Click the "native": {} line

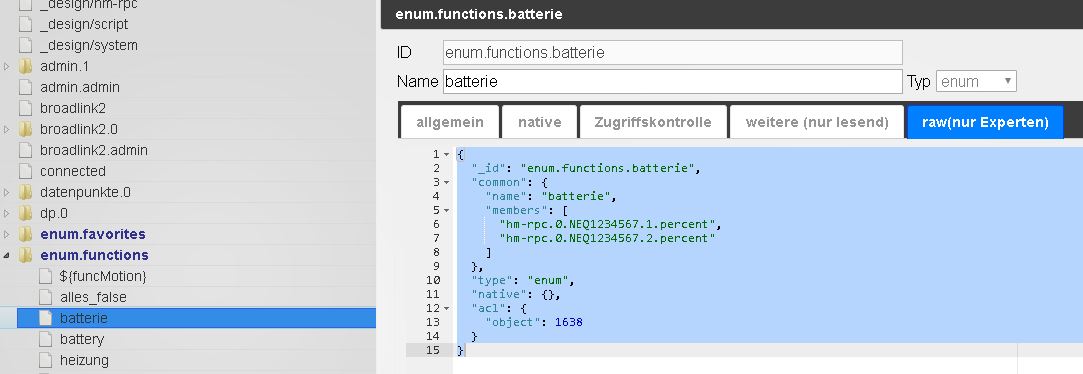(516, 294)
